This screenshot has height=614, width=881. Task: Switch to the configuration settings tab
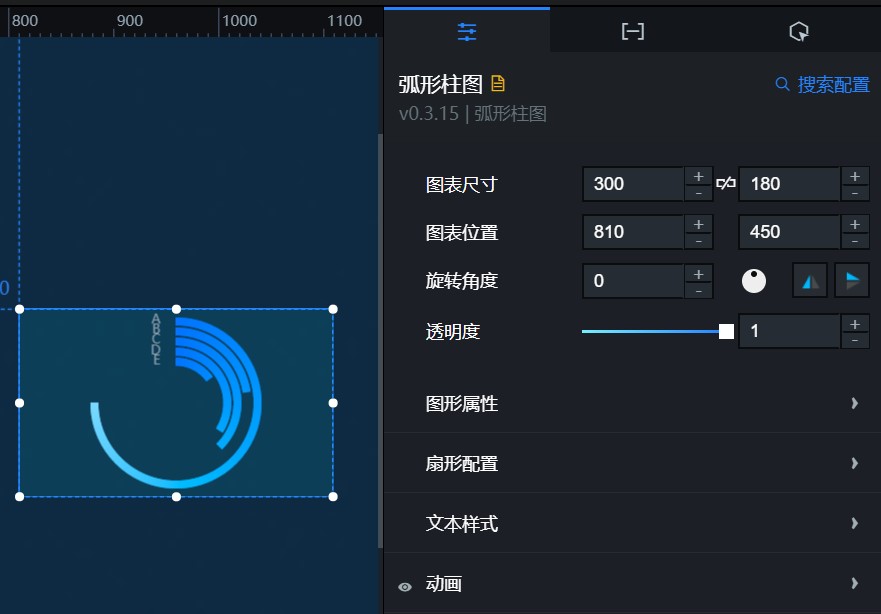pos(467,31)
